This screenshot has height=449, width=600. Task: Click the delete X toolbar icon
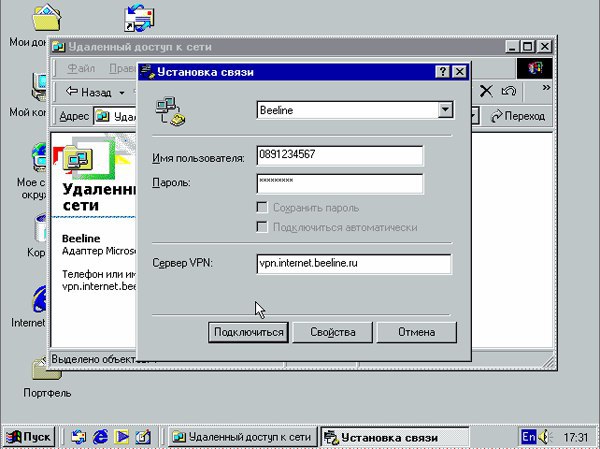[x=486, y=91]
